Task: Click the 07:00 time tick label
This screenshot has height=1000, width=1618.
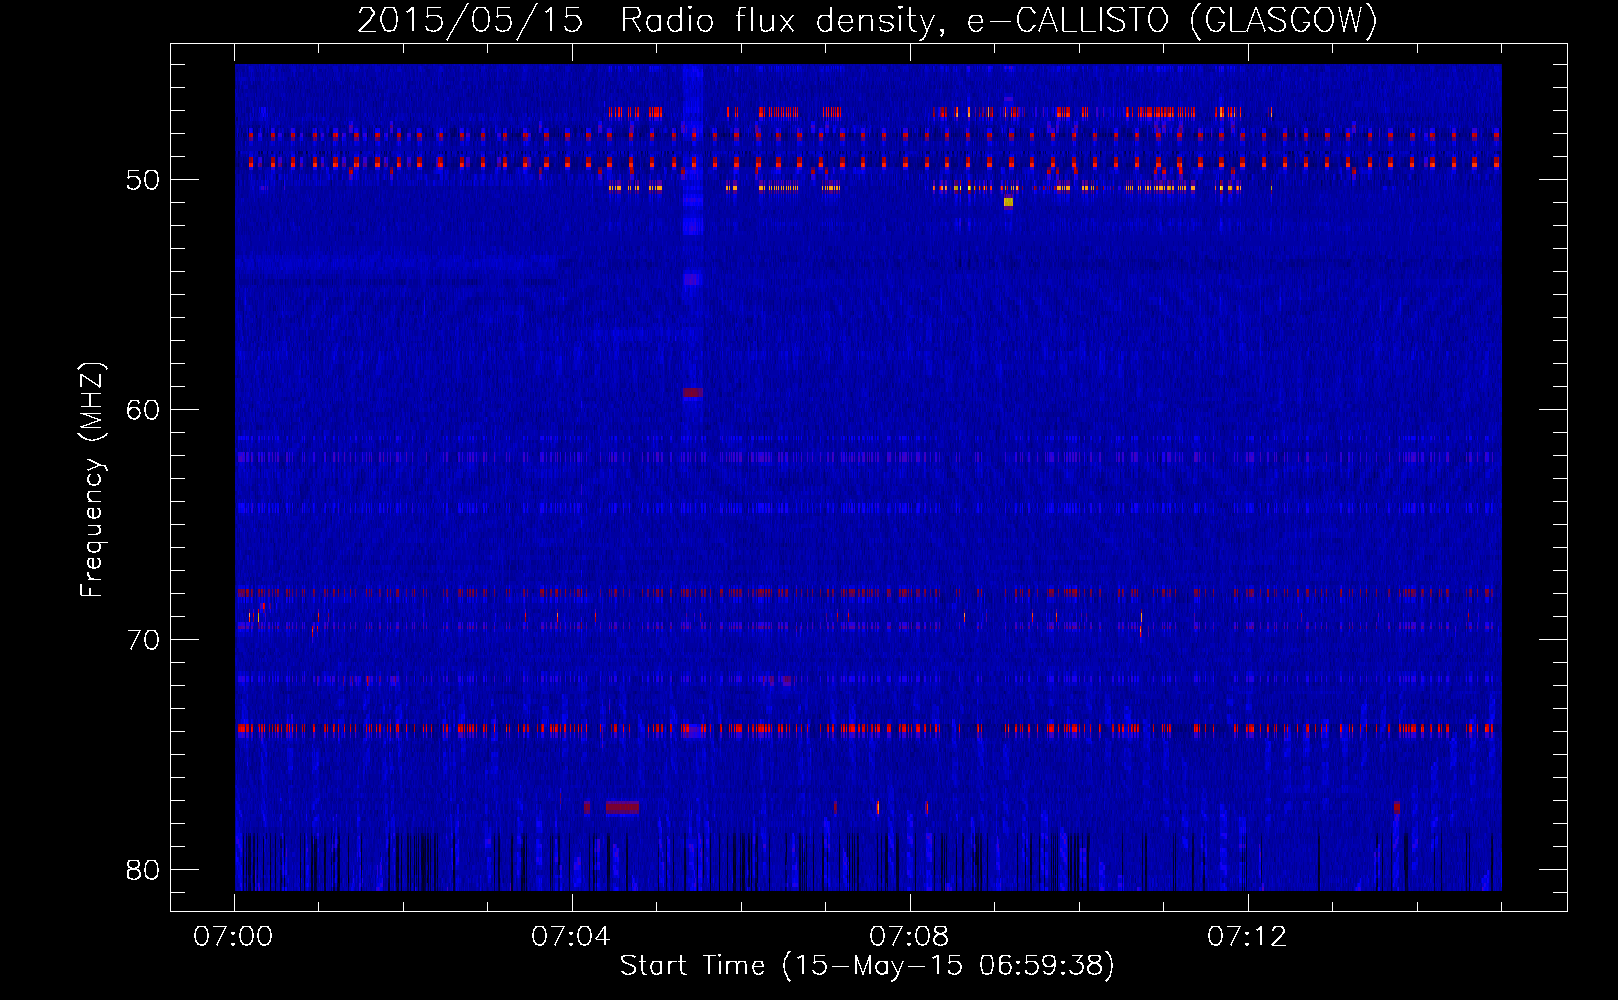Action: 234,937
